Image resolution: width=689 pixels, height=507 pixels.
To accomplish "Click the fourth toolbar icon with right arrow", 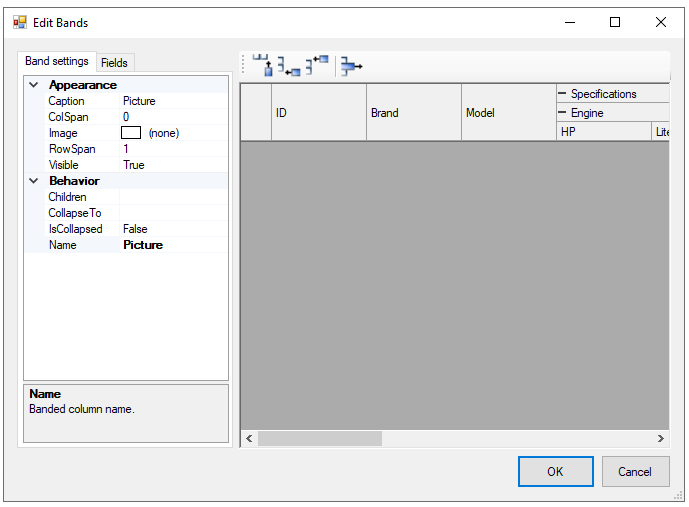I will coord(350,66).
